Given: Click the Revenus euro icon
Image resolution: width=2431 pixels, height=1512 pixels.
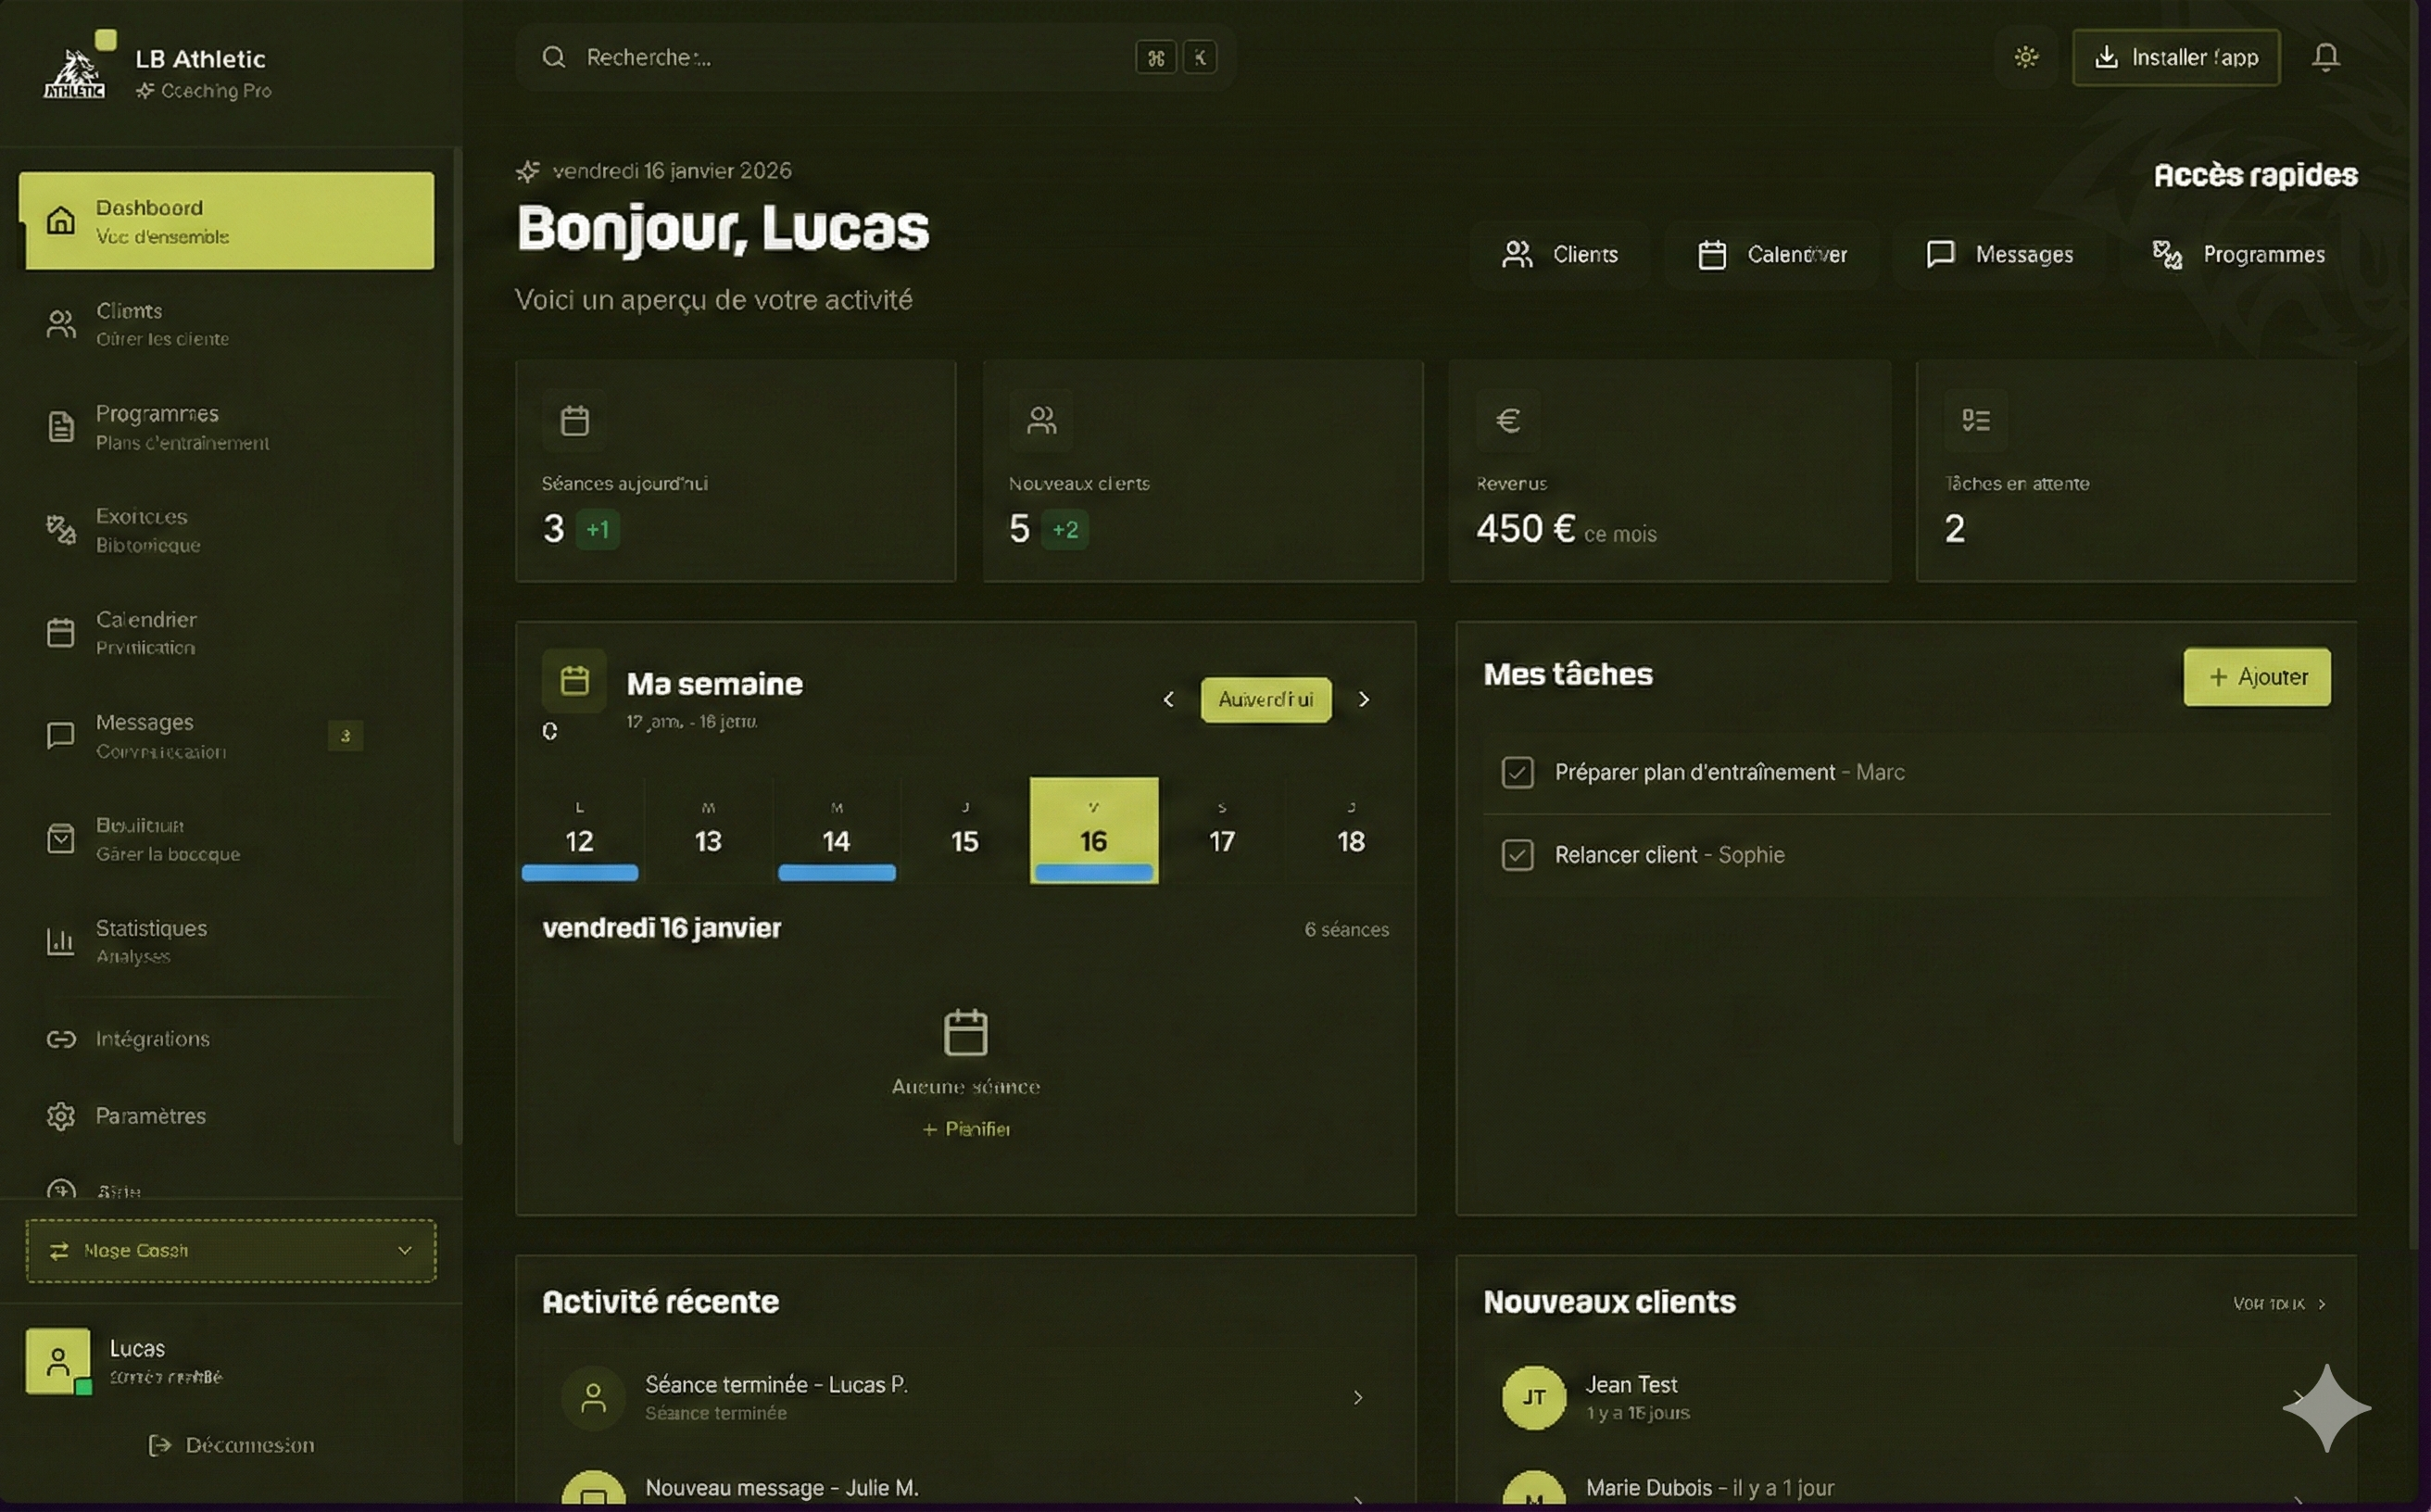Looking at the screenshot, I should coord(1508,420).
